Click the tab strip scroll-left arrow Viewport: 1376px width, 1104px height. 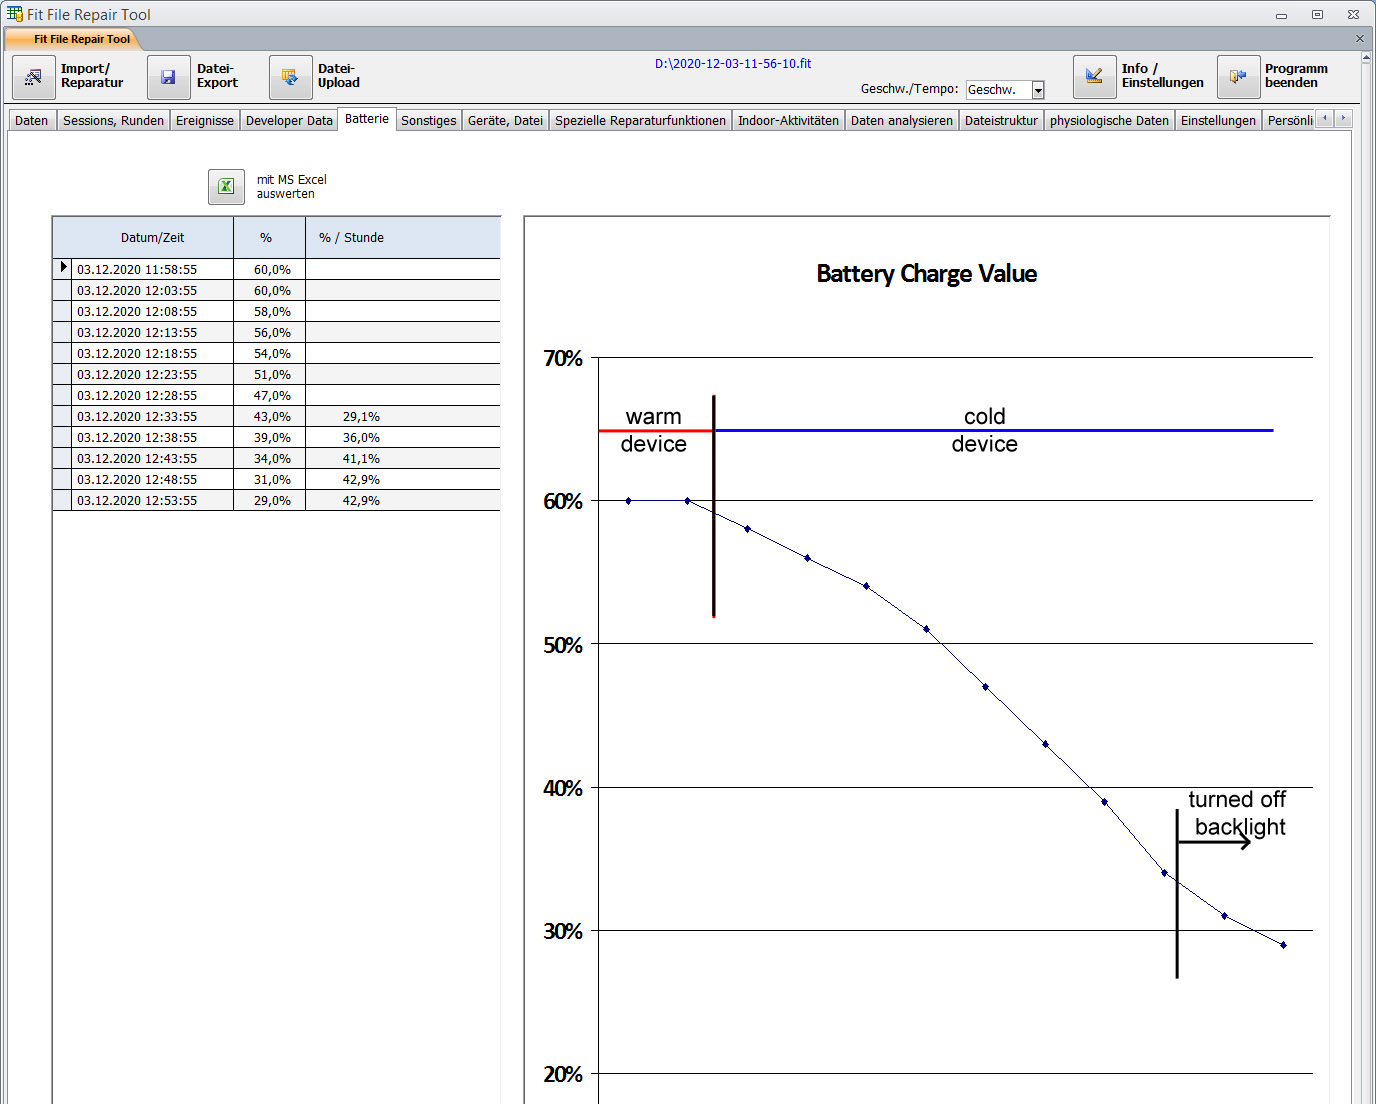tap(1325, 119)
